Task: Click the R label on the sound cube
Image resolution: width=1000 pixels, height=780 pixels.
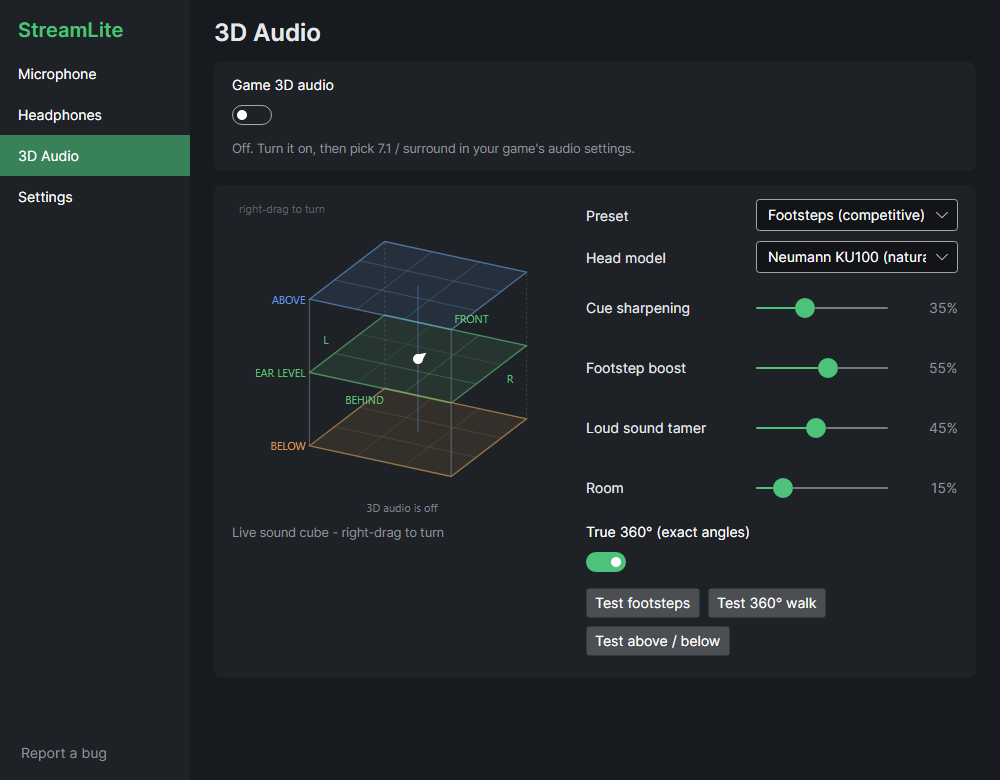Action: 510,379
